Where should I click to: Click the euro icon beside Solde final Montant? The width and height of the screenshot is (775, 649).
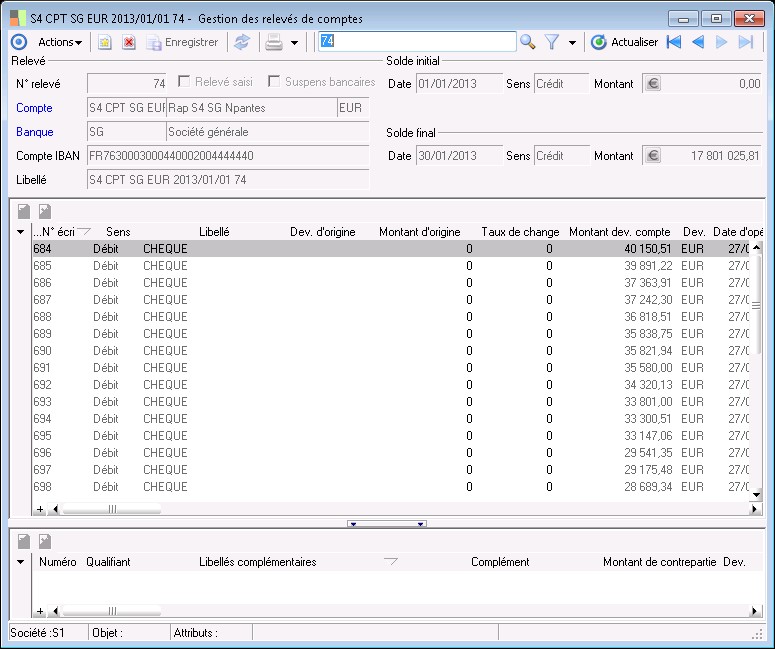click(x=653, y=156)
